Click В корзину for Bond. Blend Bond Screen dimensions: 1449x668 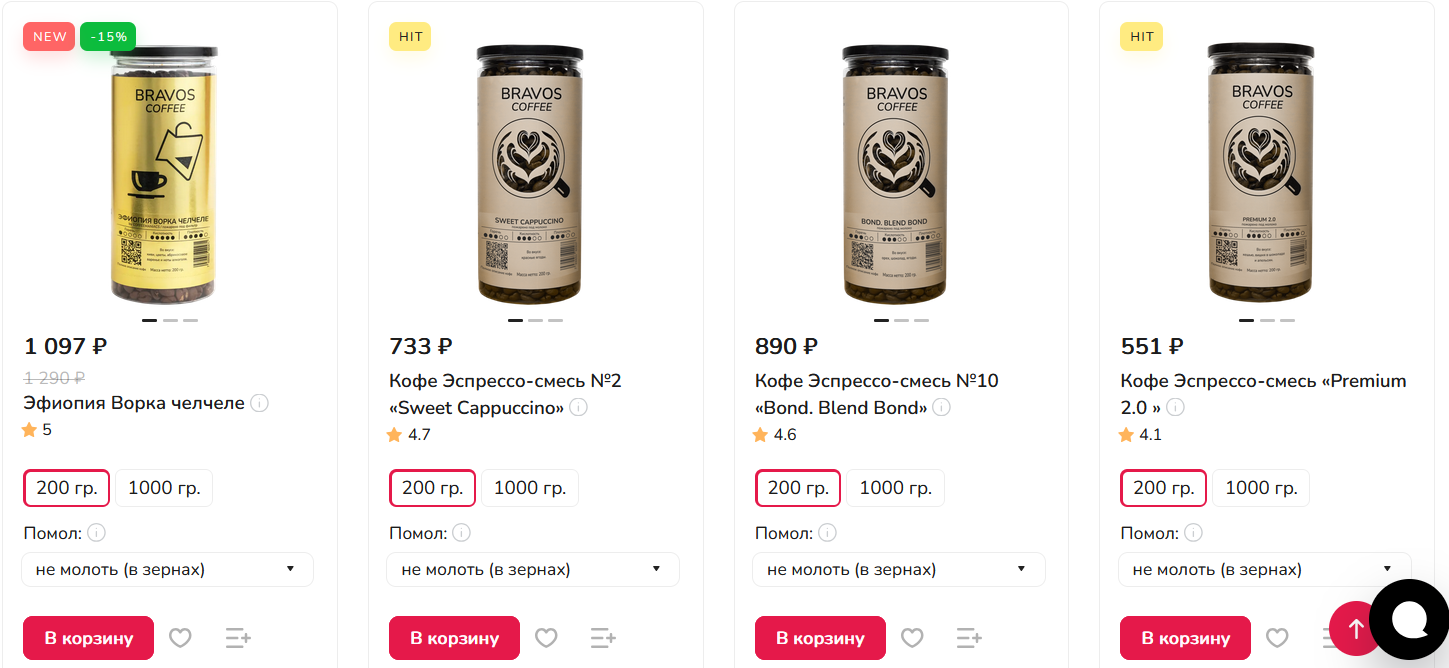tap(820, 638)
